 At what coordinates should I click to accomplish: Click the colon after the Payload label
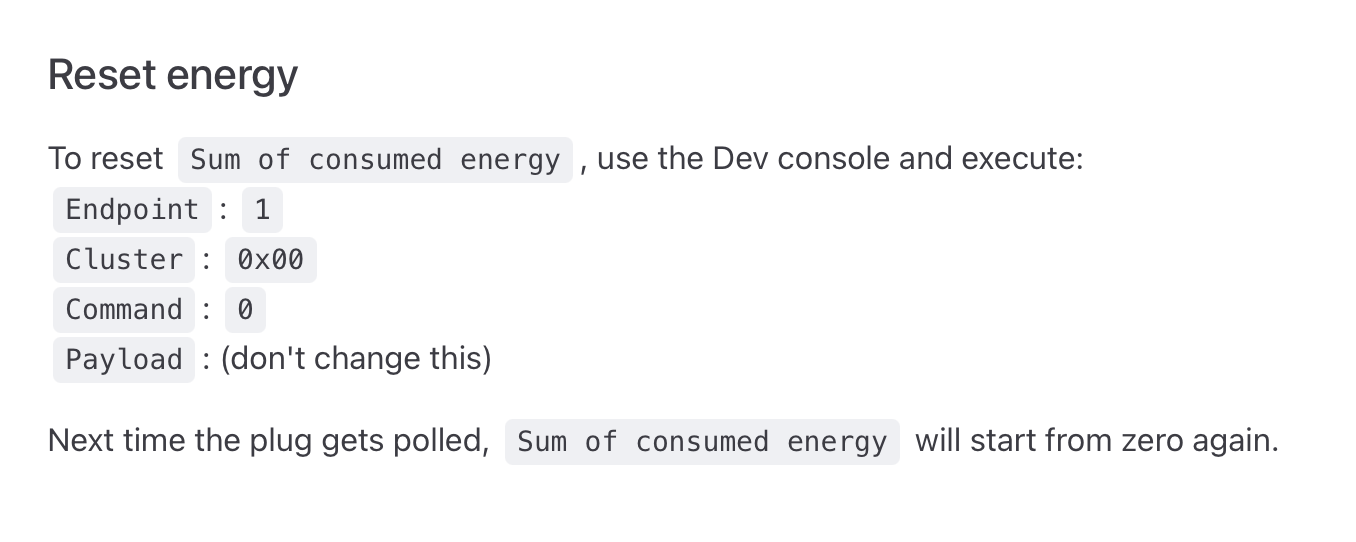tap(206, 359)
